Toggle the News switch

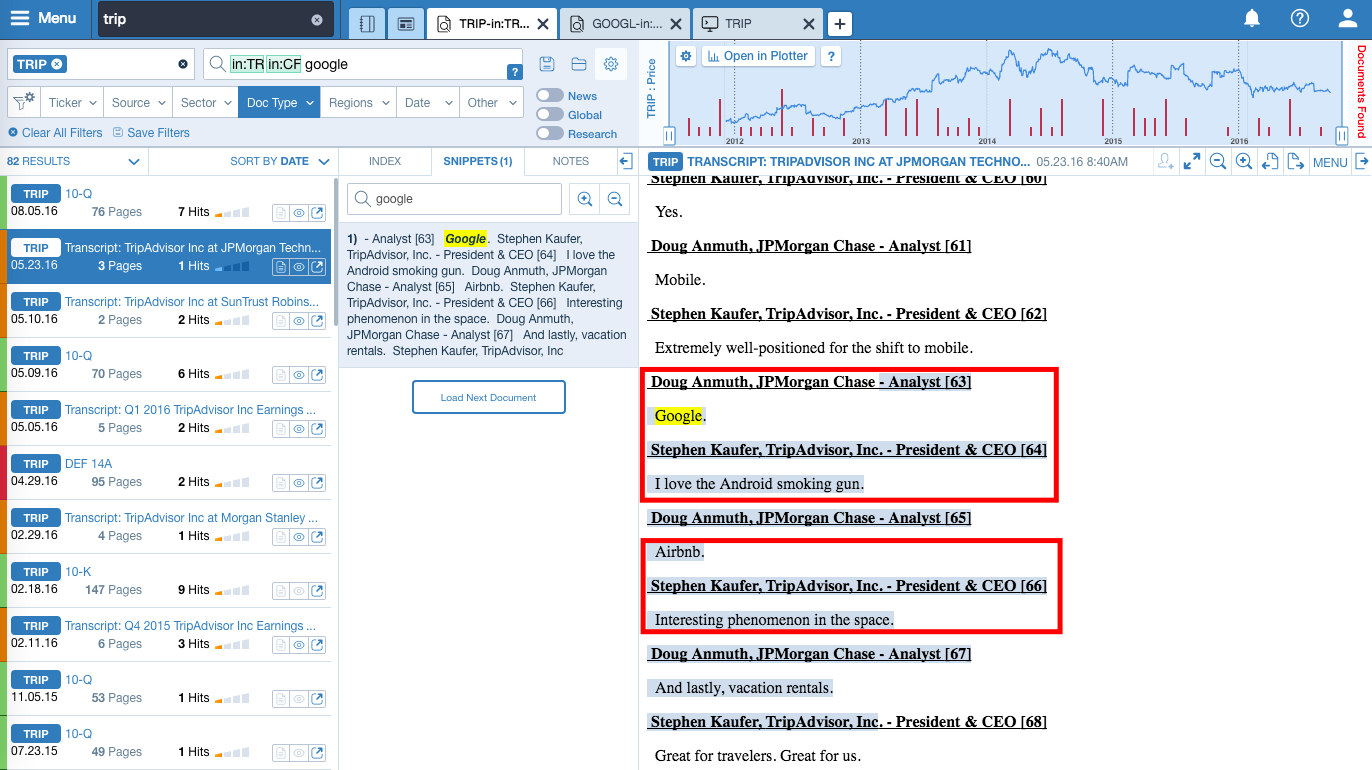click(x=550, y=95)
